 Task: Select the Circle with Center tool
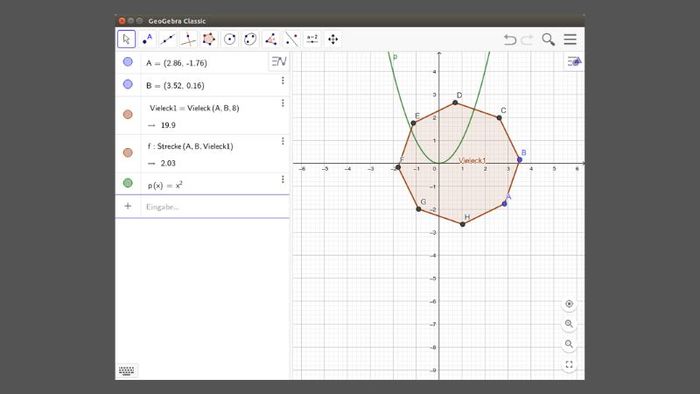click(x=229, y=39)
